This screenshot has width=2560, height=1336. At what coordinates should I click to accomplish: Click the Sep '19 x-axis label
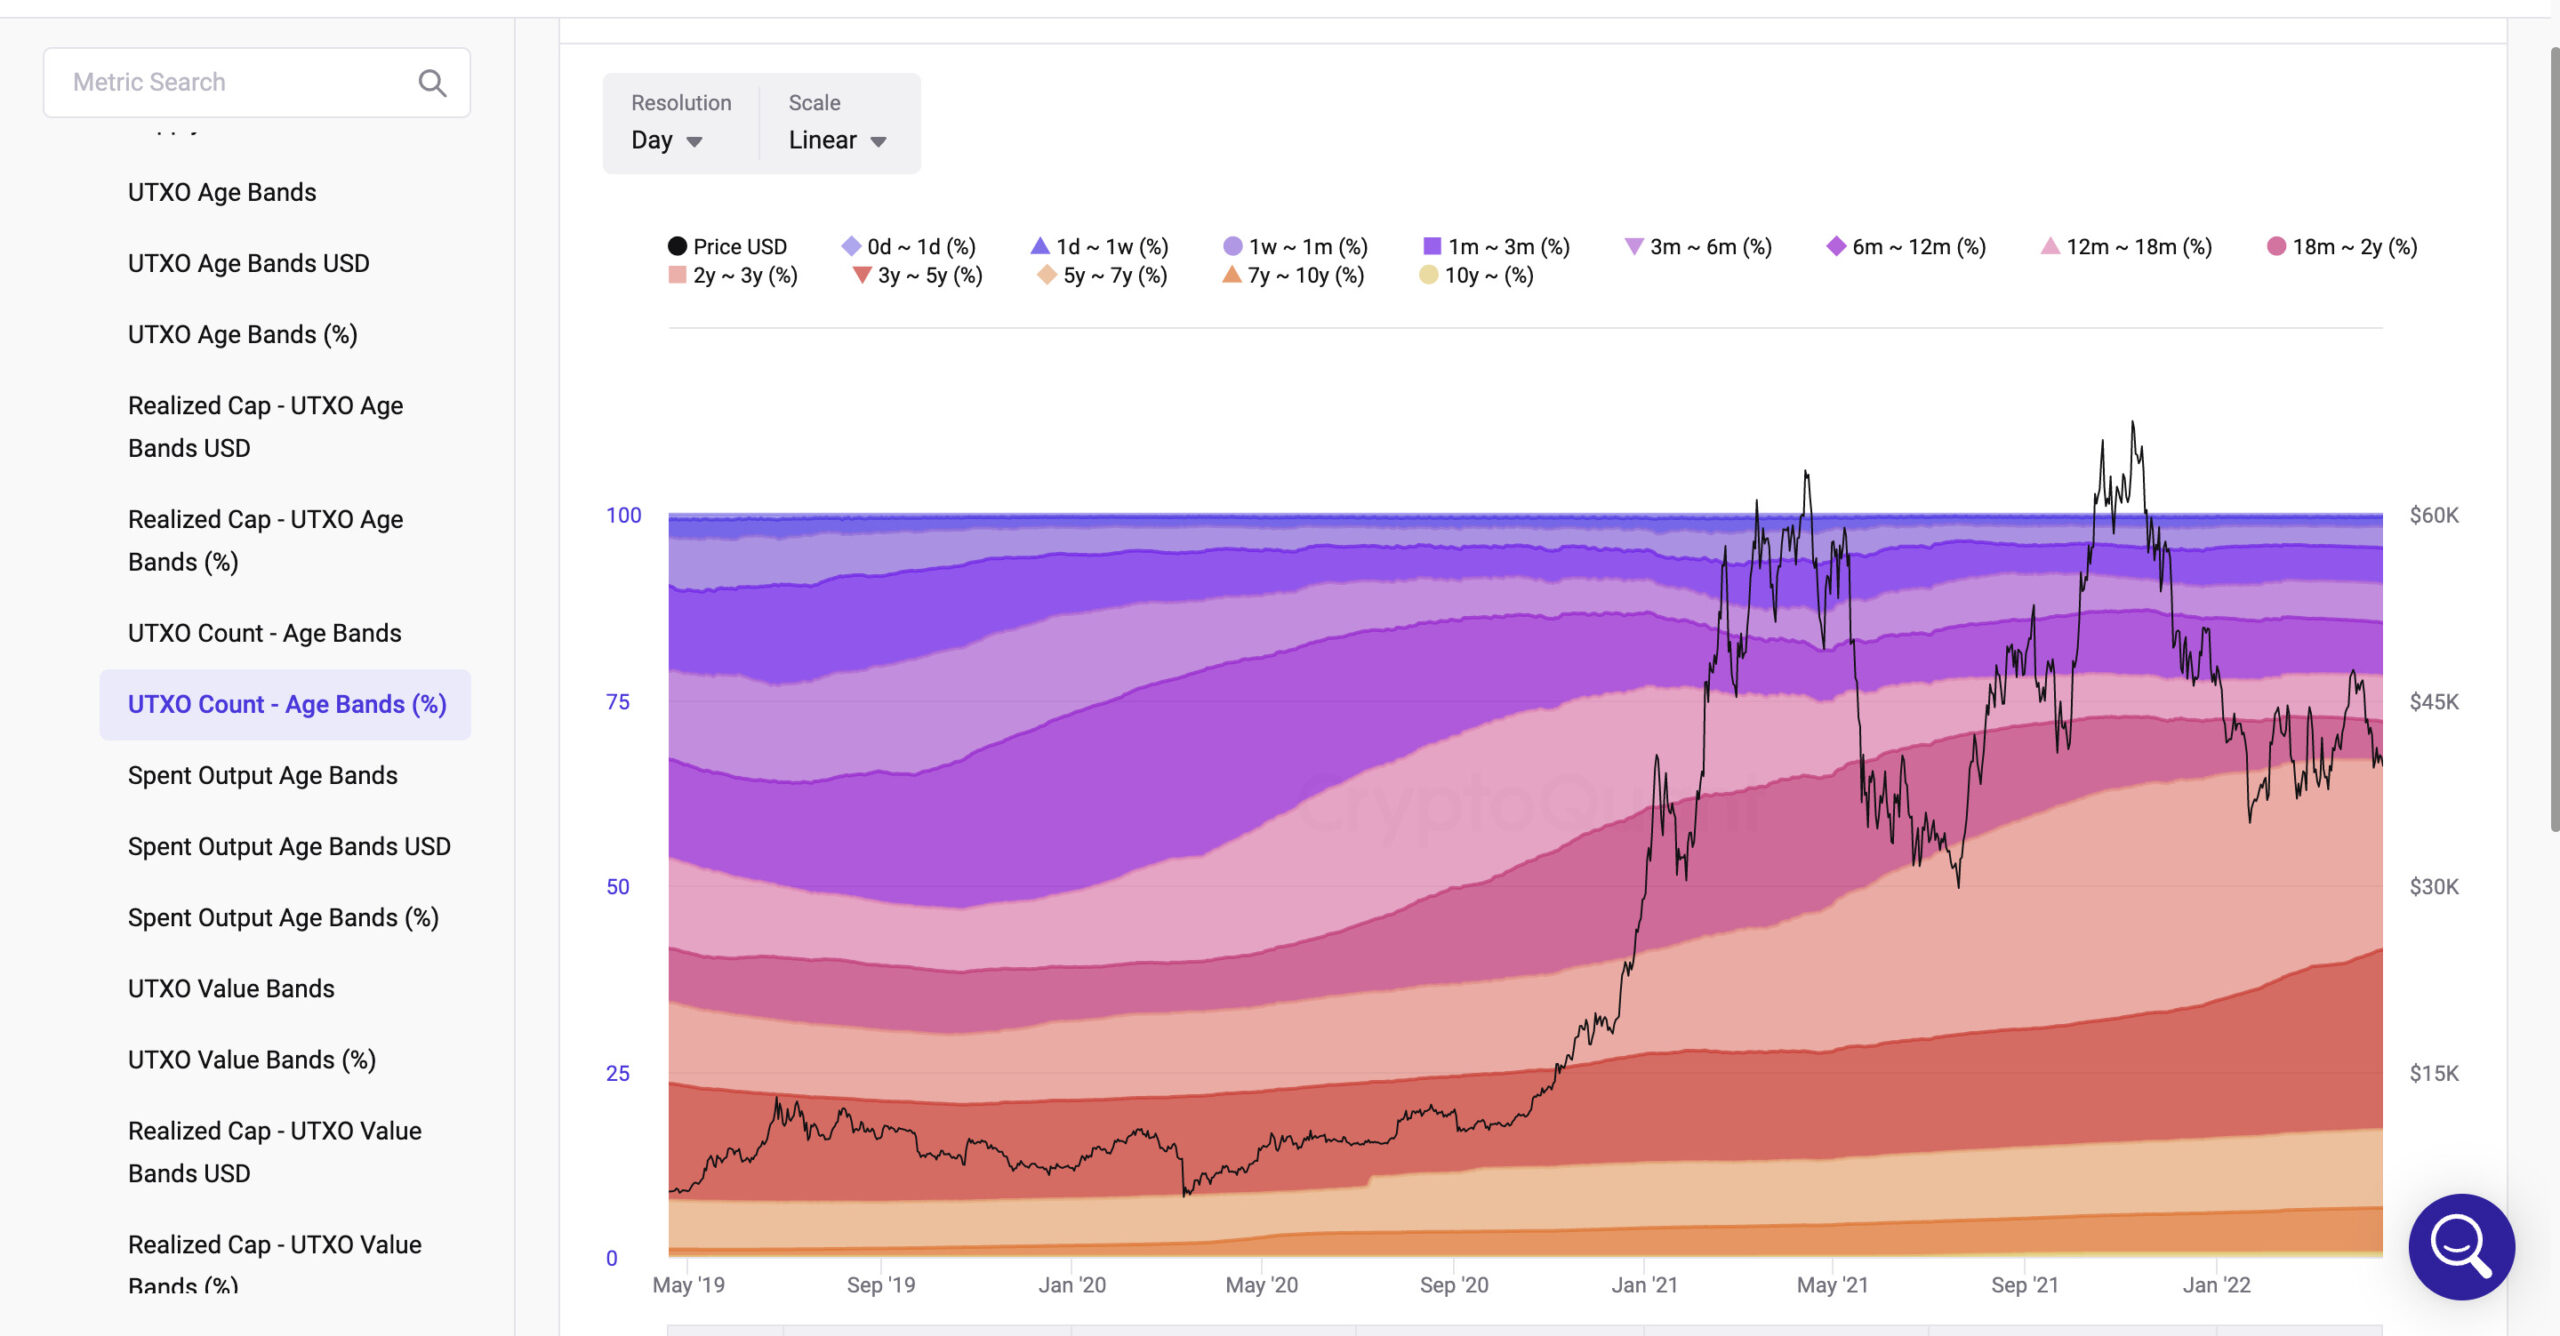click(x=881, y=1285)
